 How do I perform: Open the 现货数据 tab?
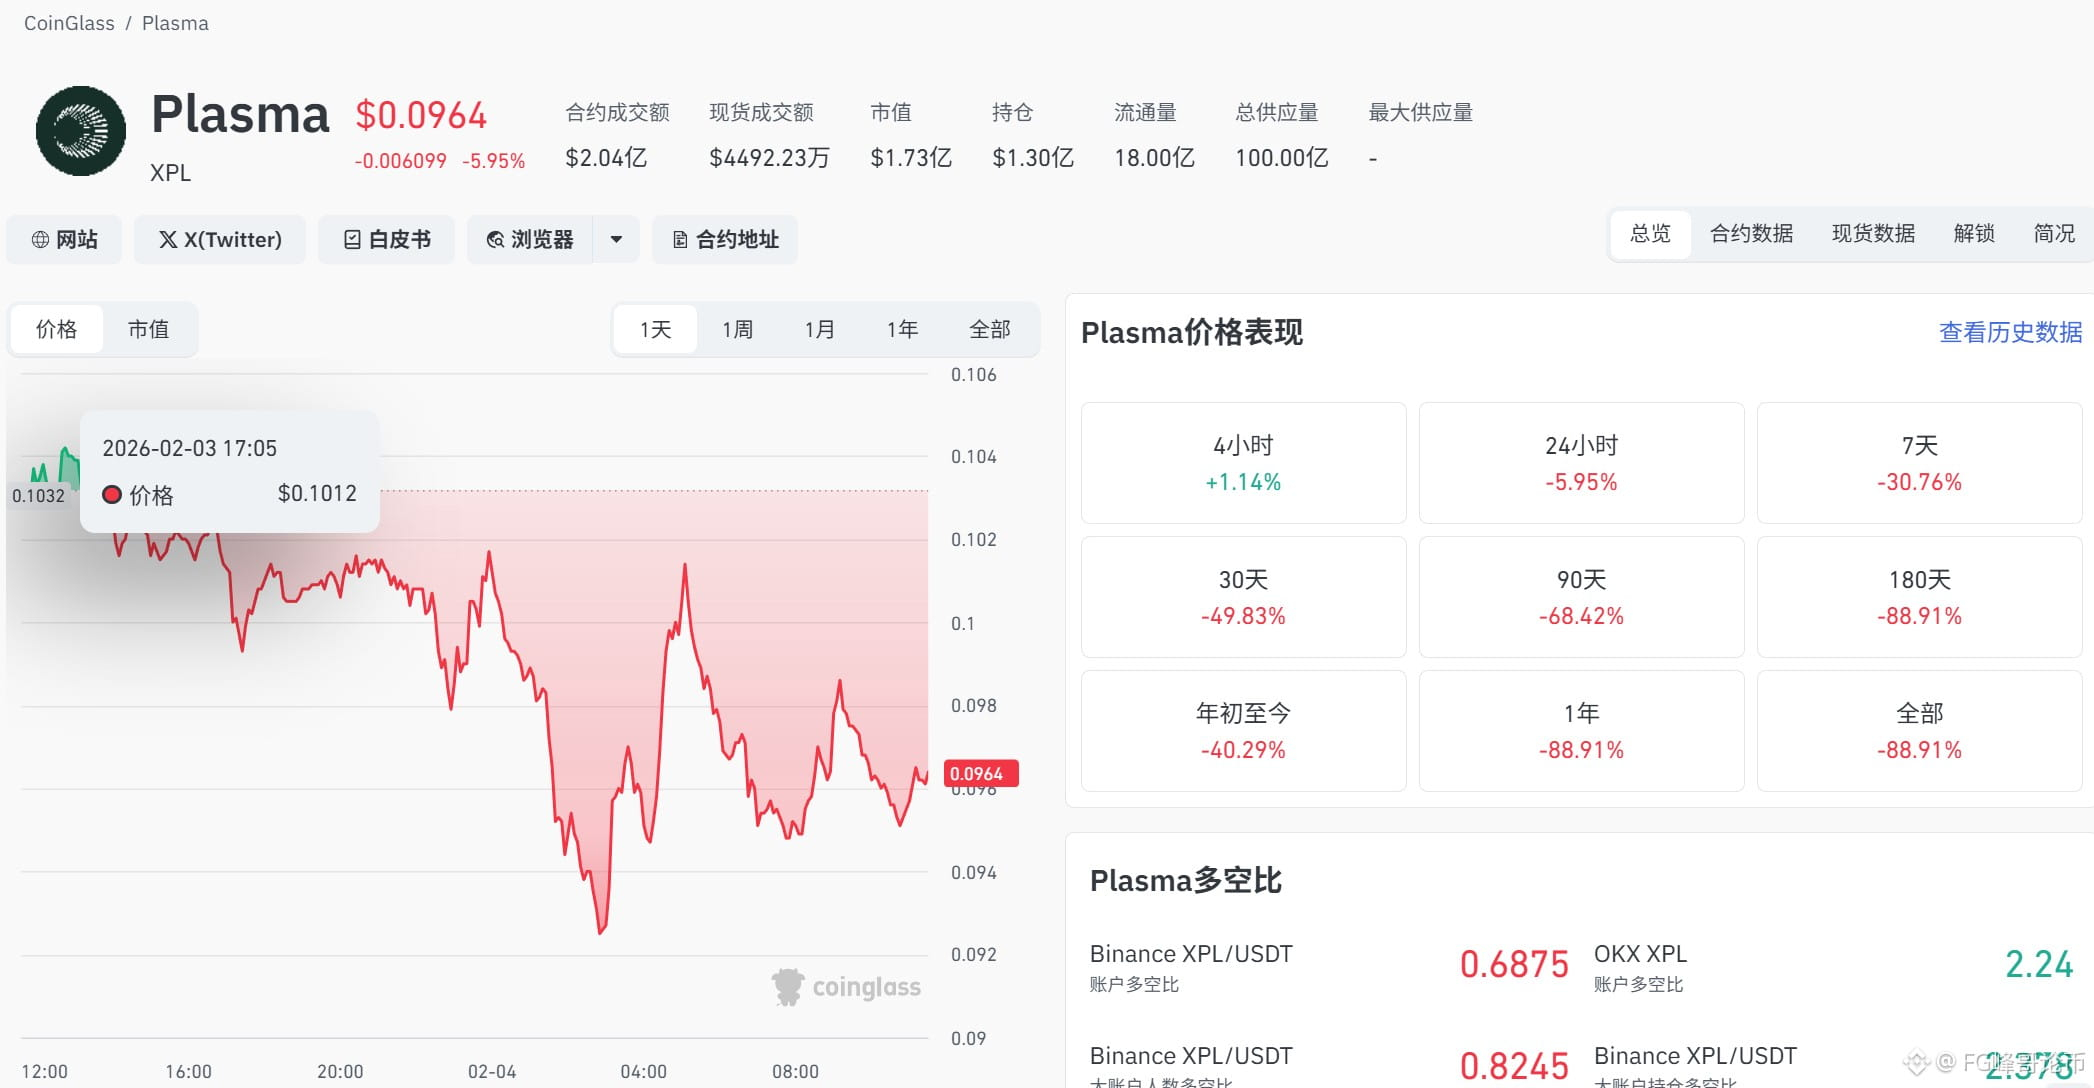coord(1873,234)
